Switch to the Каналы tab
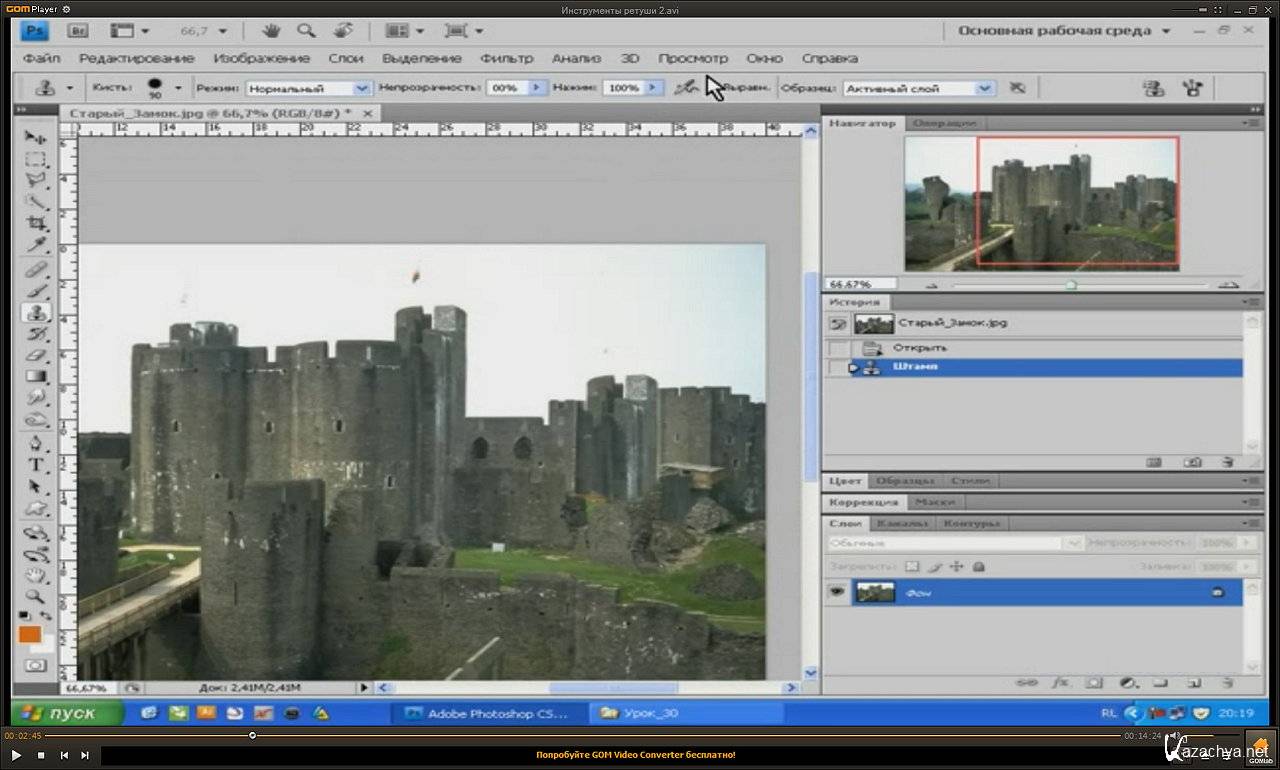 pos(901,523)
